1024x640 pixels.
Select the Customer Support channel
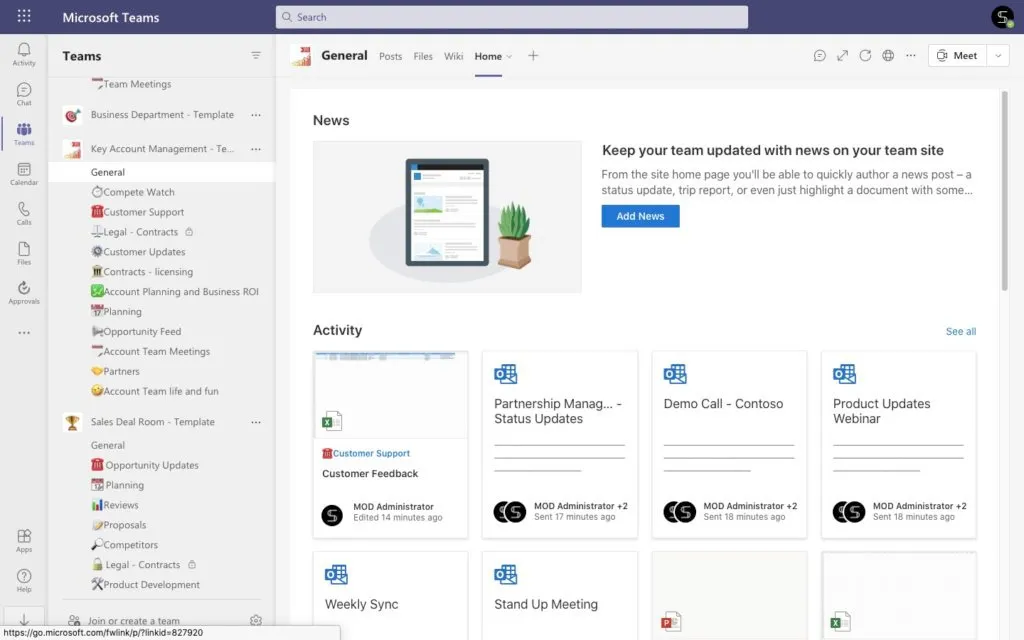144,212
